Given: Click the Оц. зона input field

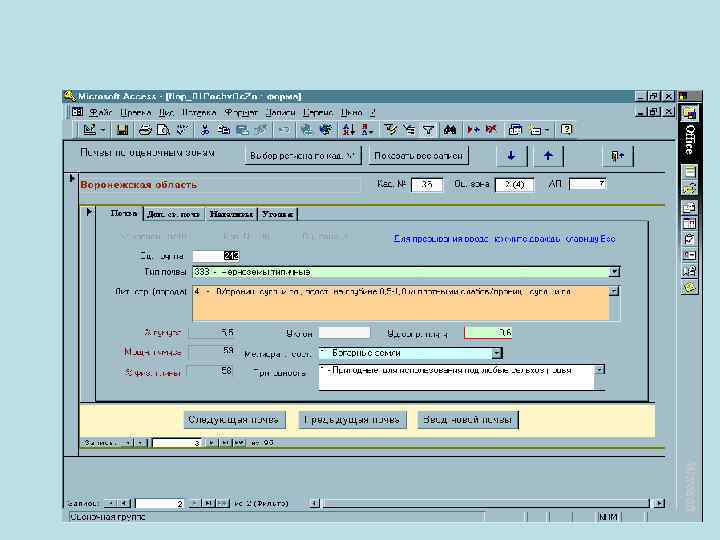Looking at the screenshot, I should pos(514,185).
